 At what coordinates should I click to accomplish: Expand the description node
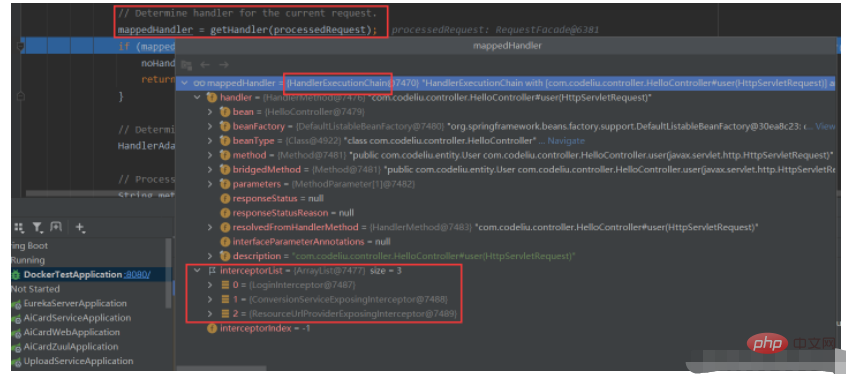pyautogui.click(x=210, y=256)
